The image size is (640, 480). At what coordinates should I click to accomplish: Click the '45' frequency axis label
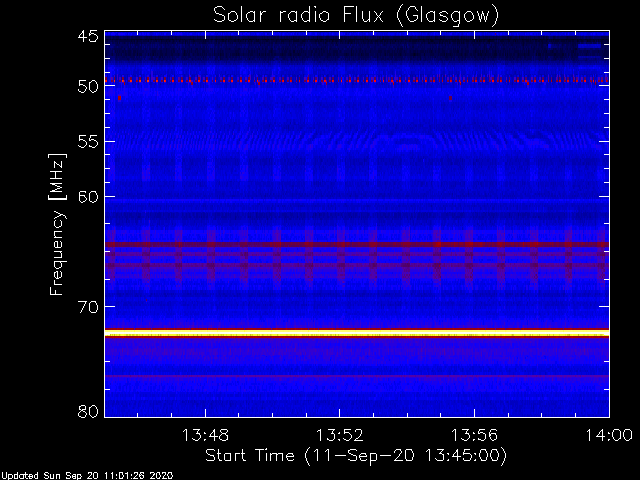[x=88, y=36]
